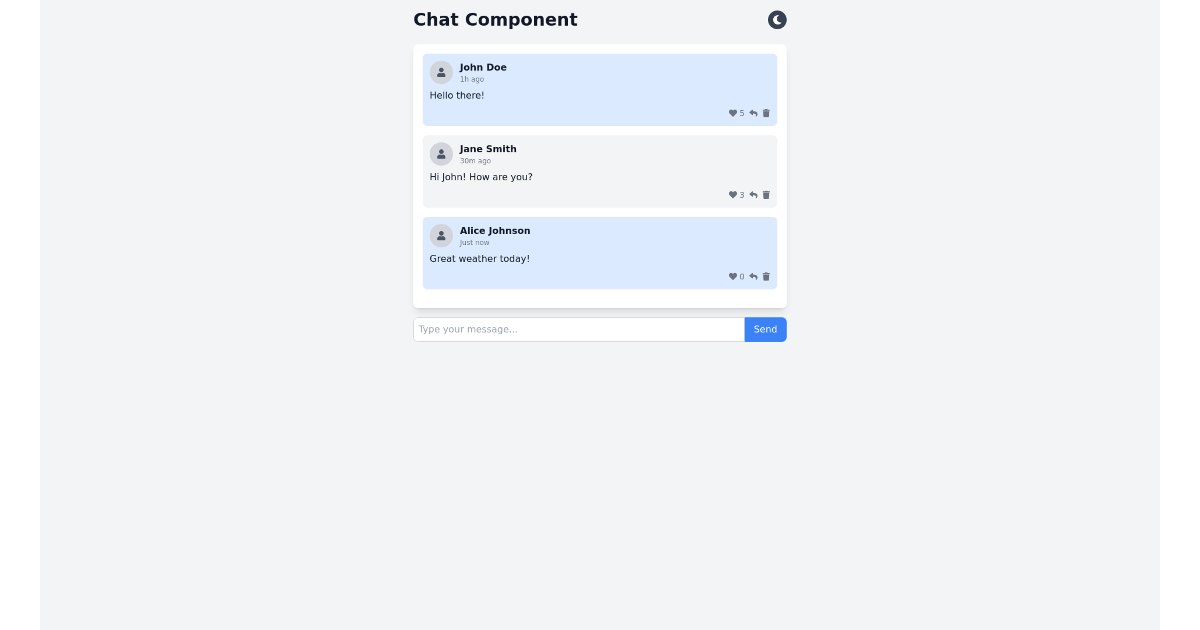
Task: Like John Doe's message with the heart
Action: pos(733,113)
